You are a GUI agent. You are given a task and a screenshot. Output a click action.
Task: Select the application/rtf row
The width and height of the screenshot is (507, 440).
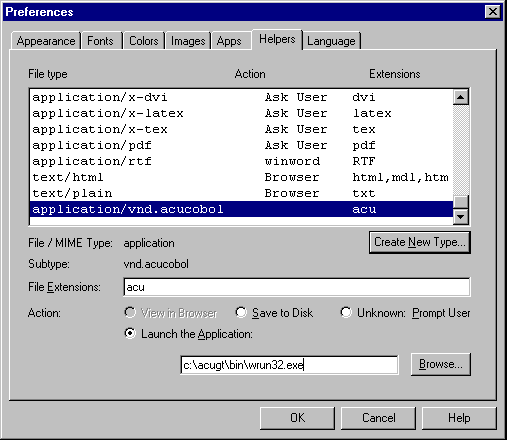(241, 161)
